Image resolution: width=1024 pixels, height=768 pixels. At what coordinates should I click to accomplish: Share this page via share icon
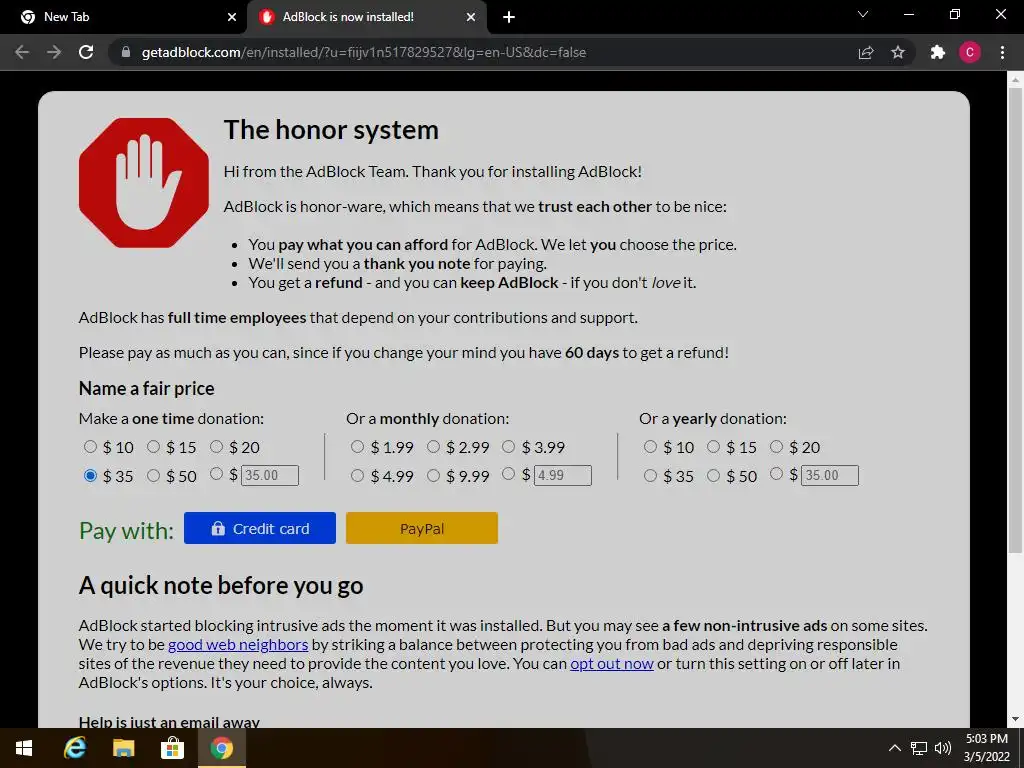(x=866, y=52)
